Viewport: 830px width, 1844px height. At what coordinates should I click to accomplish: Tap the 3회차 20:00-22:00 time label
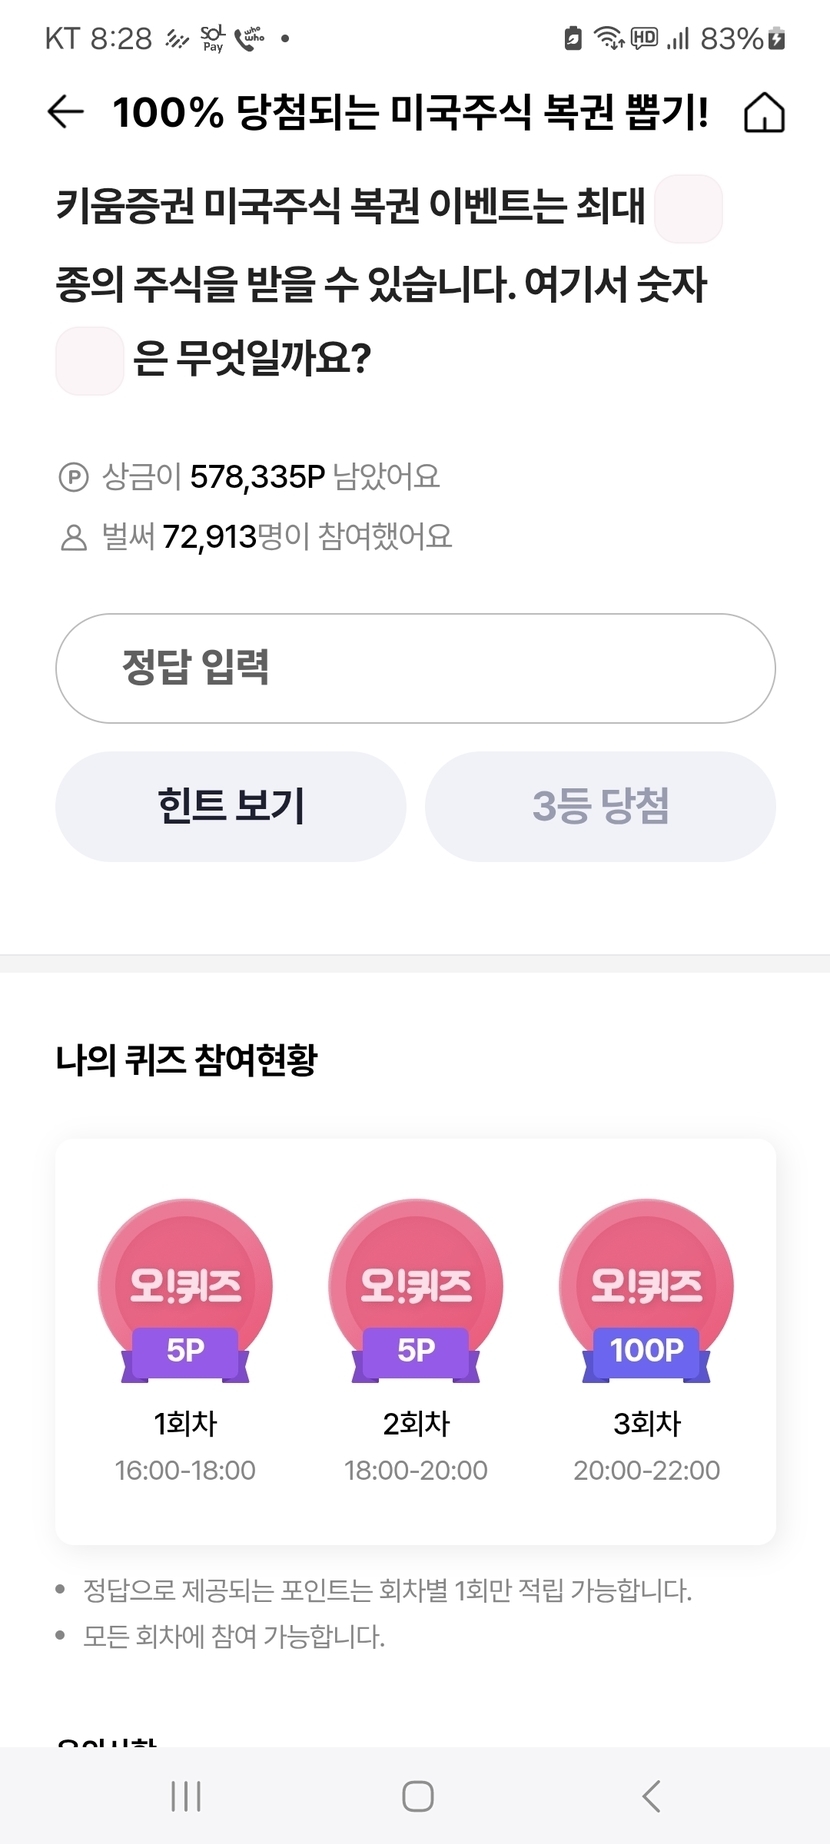coord(647,1470)
